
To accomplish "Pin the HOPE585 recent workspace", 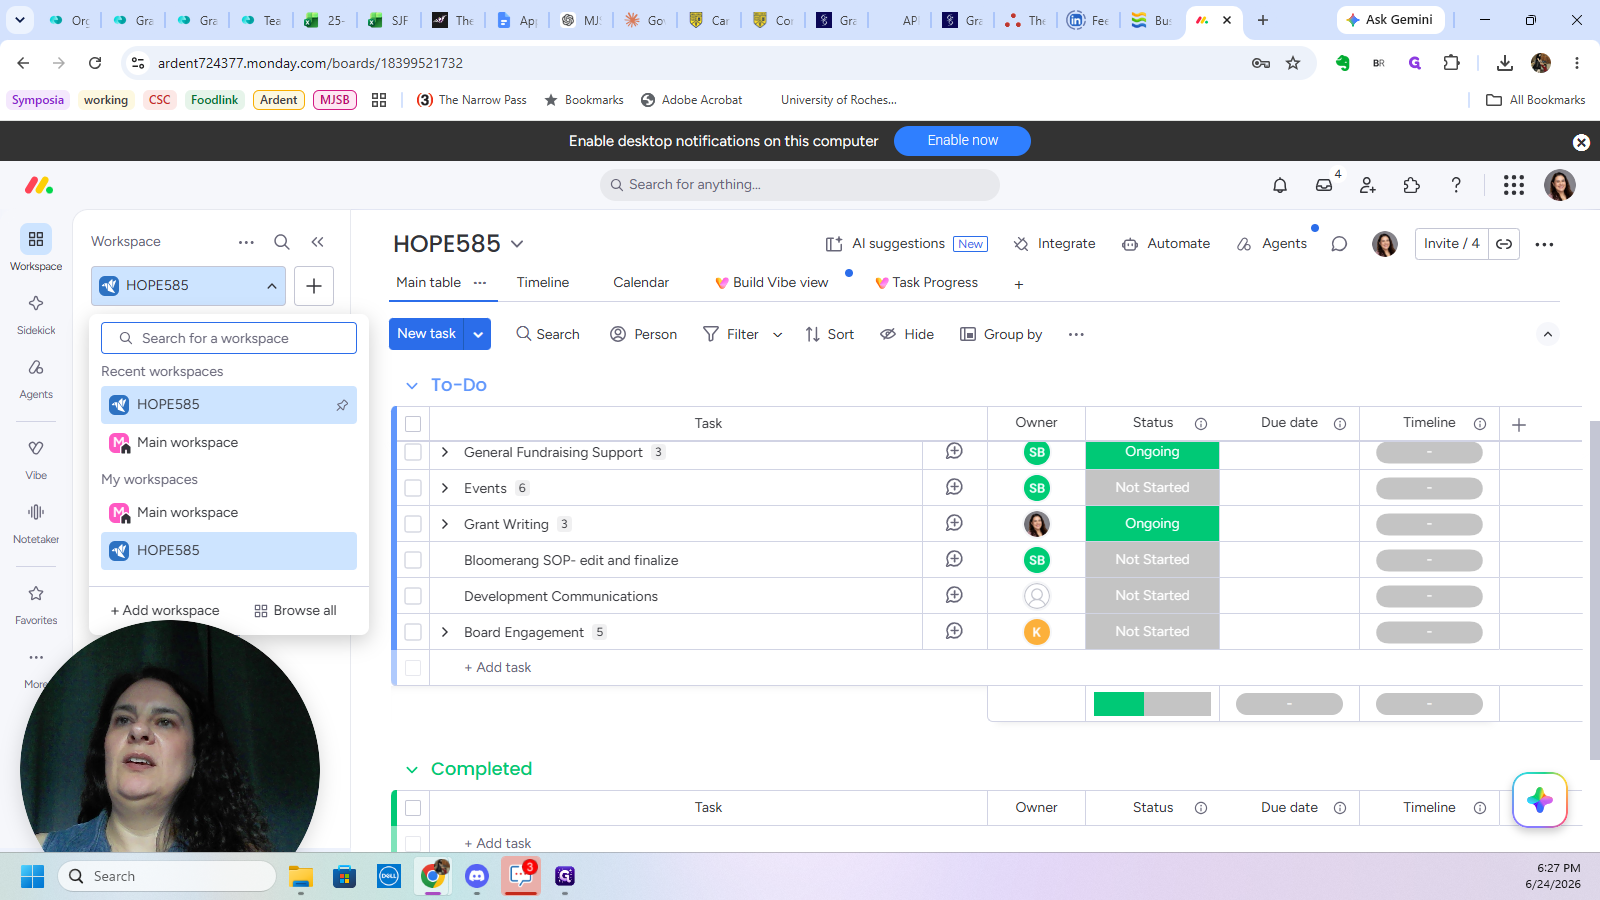I will pyautogui.click(x=342, y=405).
